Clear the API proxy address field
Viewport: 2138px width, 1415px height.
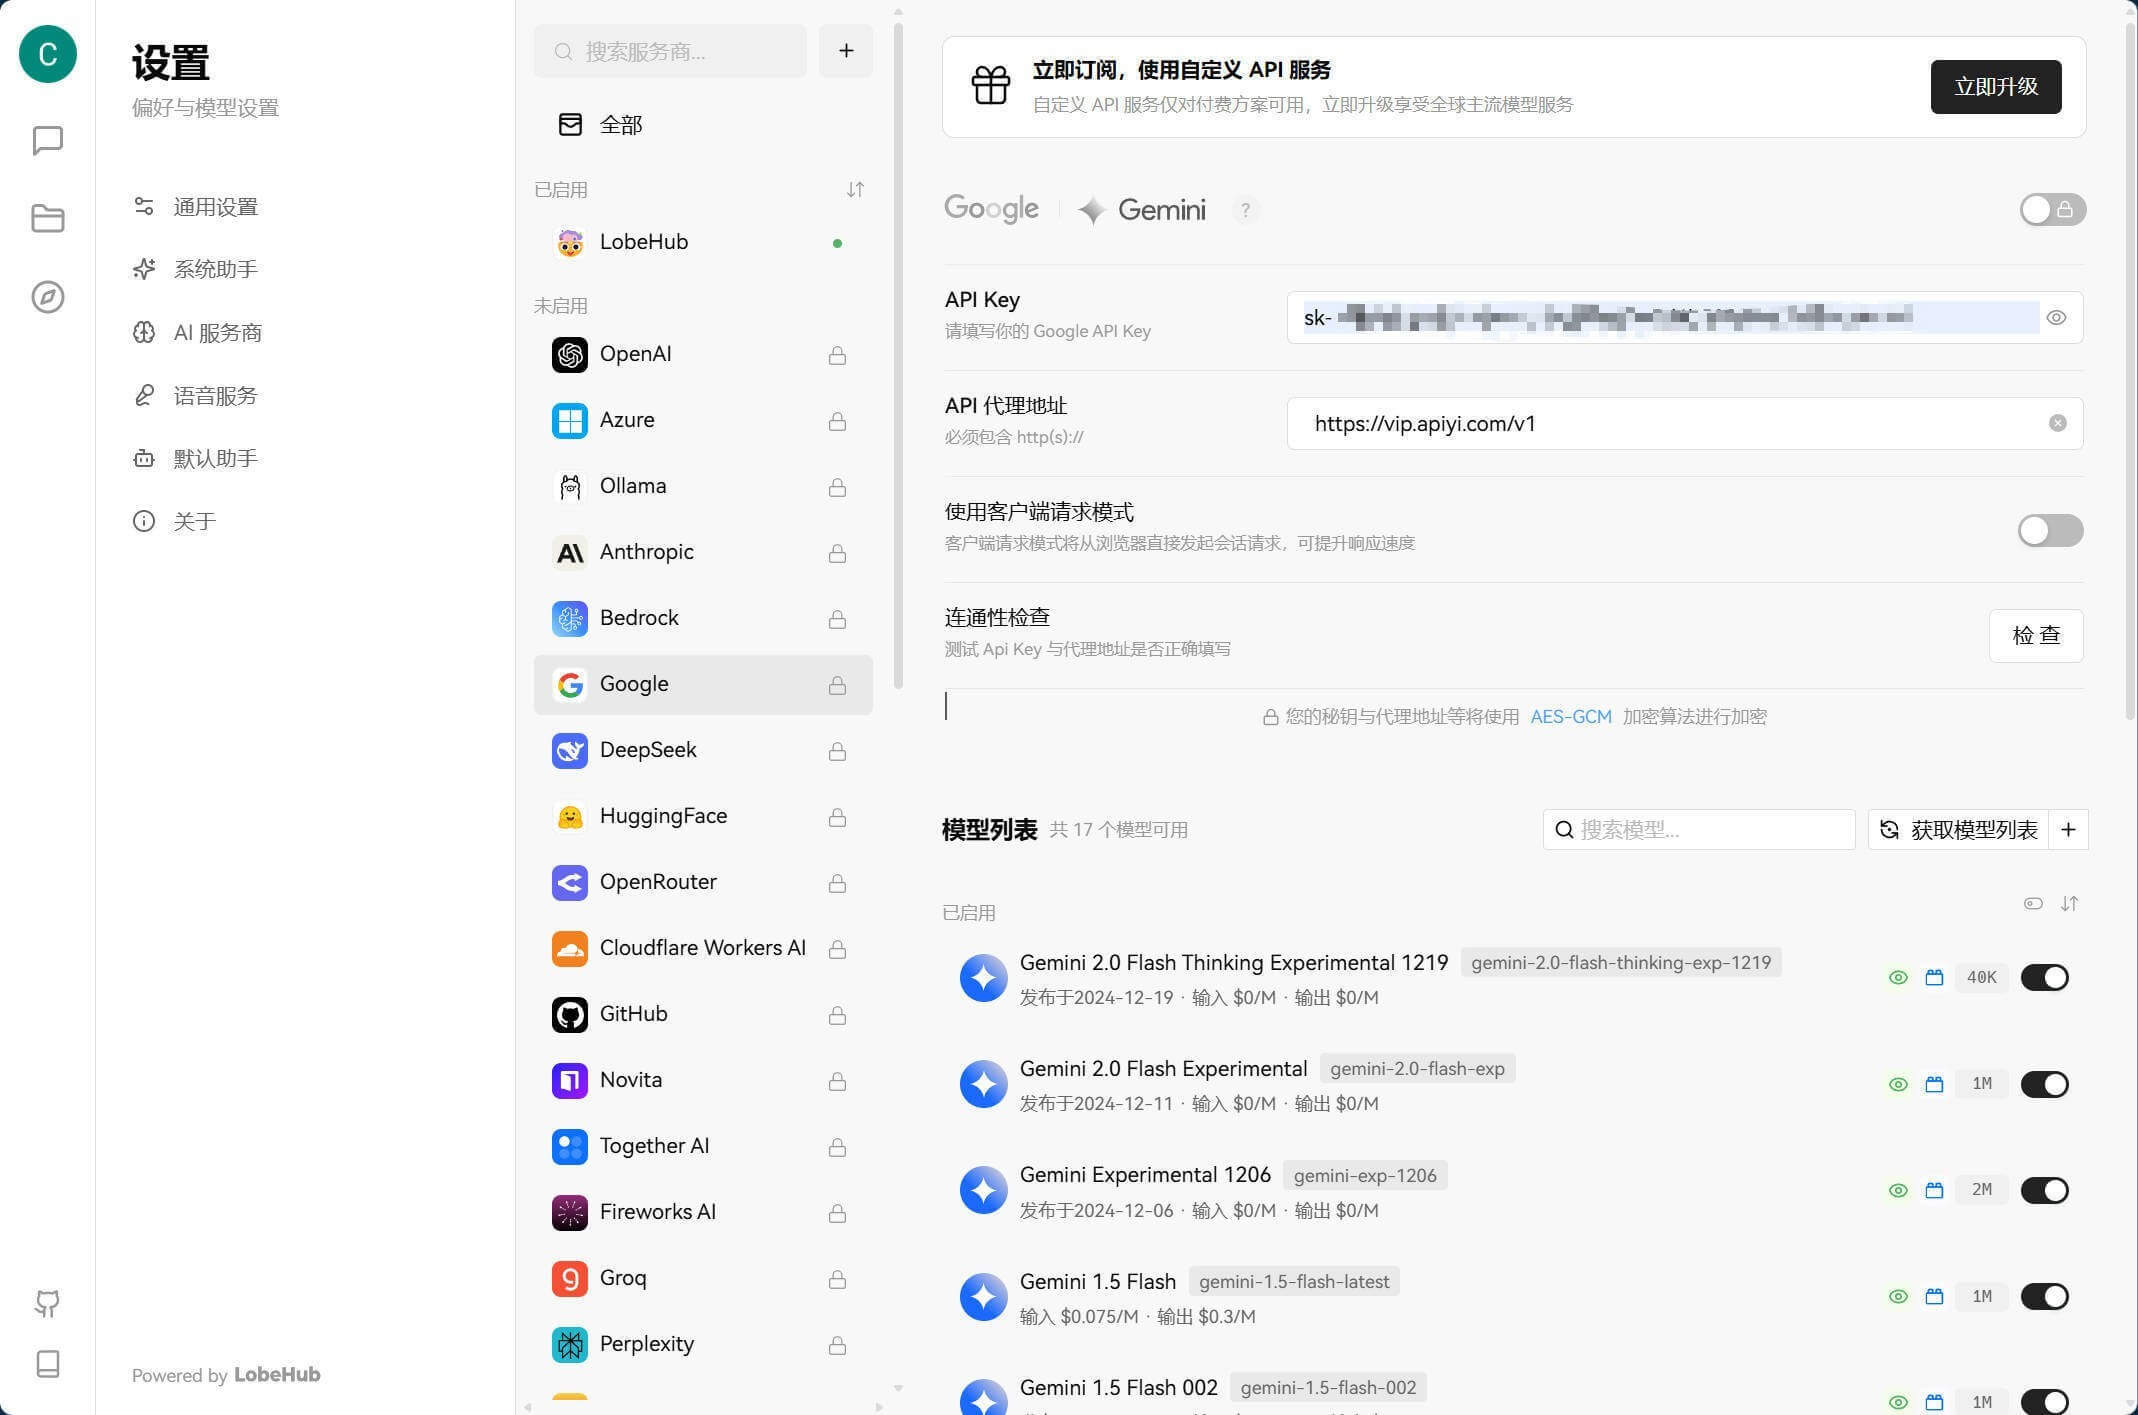point(2057,423)
